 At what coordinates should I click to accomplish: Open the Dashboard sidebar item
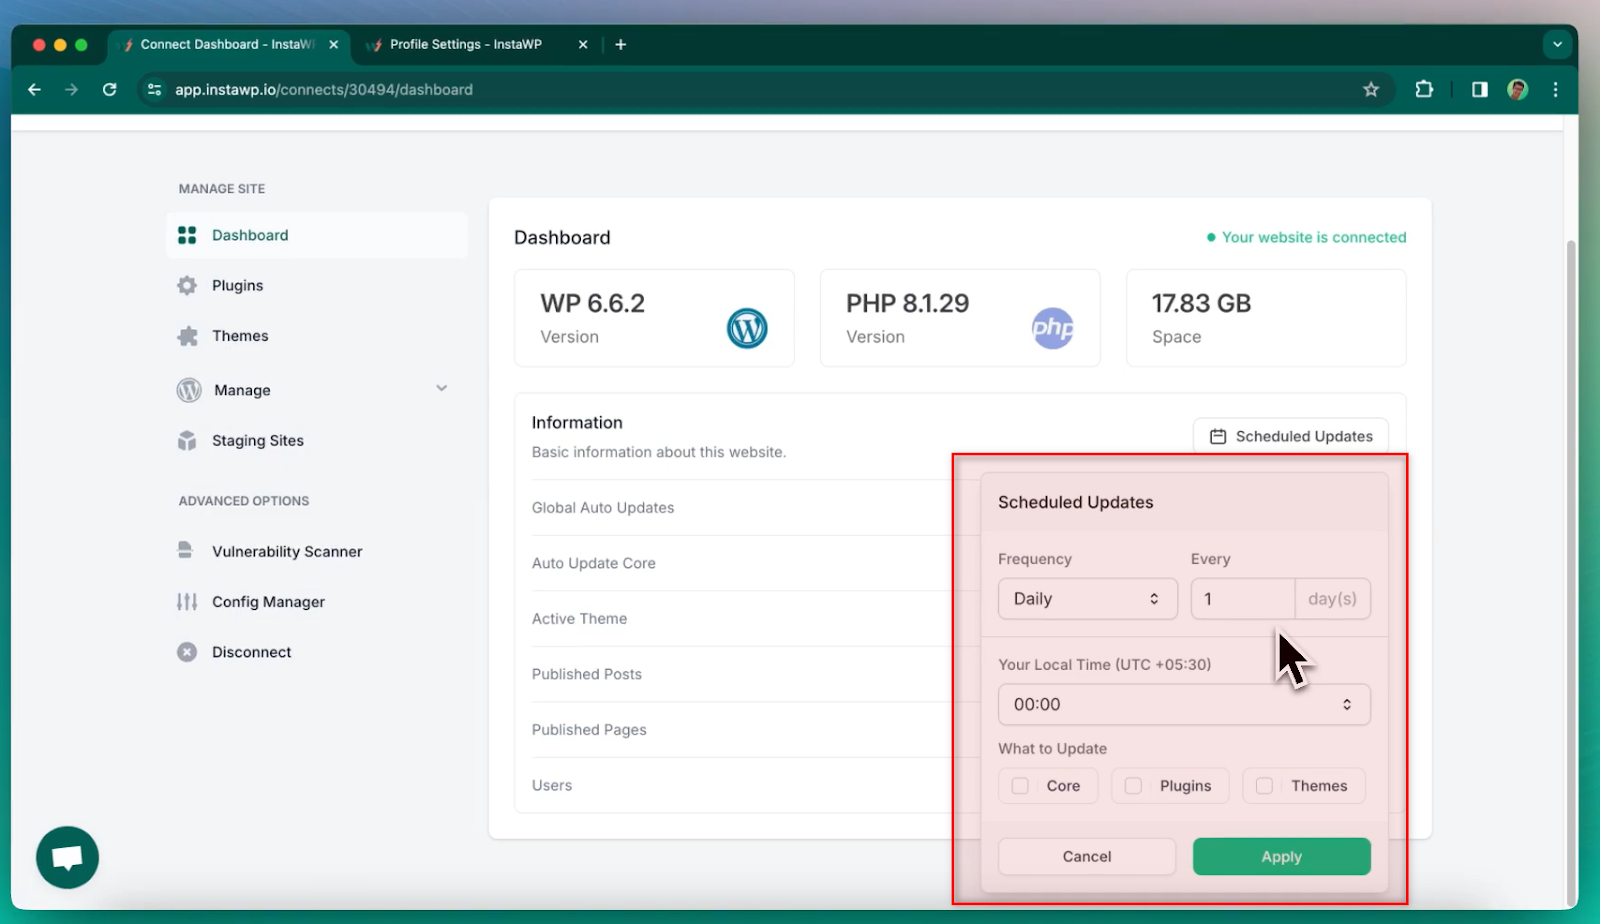click(317, 235)
